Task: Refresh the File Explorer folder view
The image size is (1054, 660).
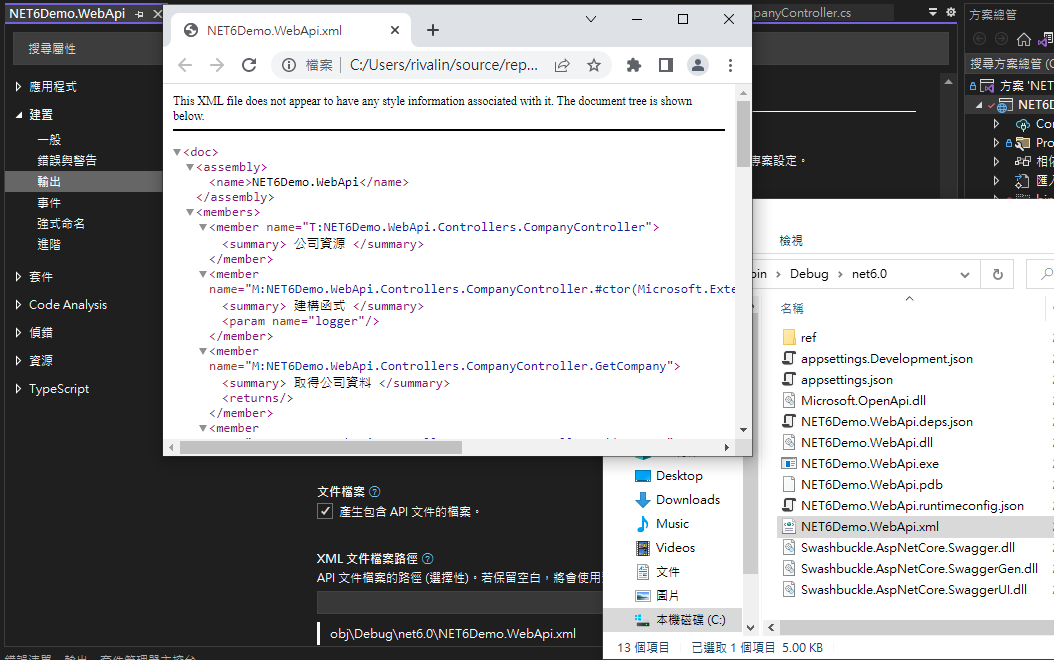Action: coord(997,274)
